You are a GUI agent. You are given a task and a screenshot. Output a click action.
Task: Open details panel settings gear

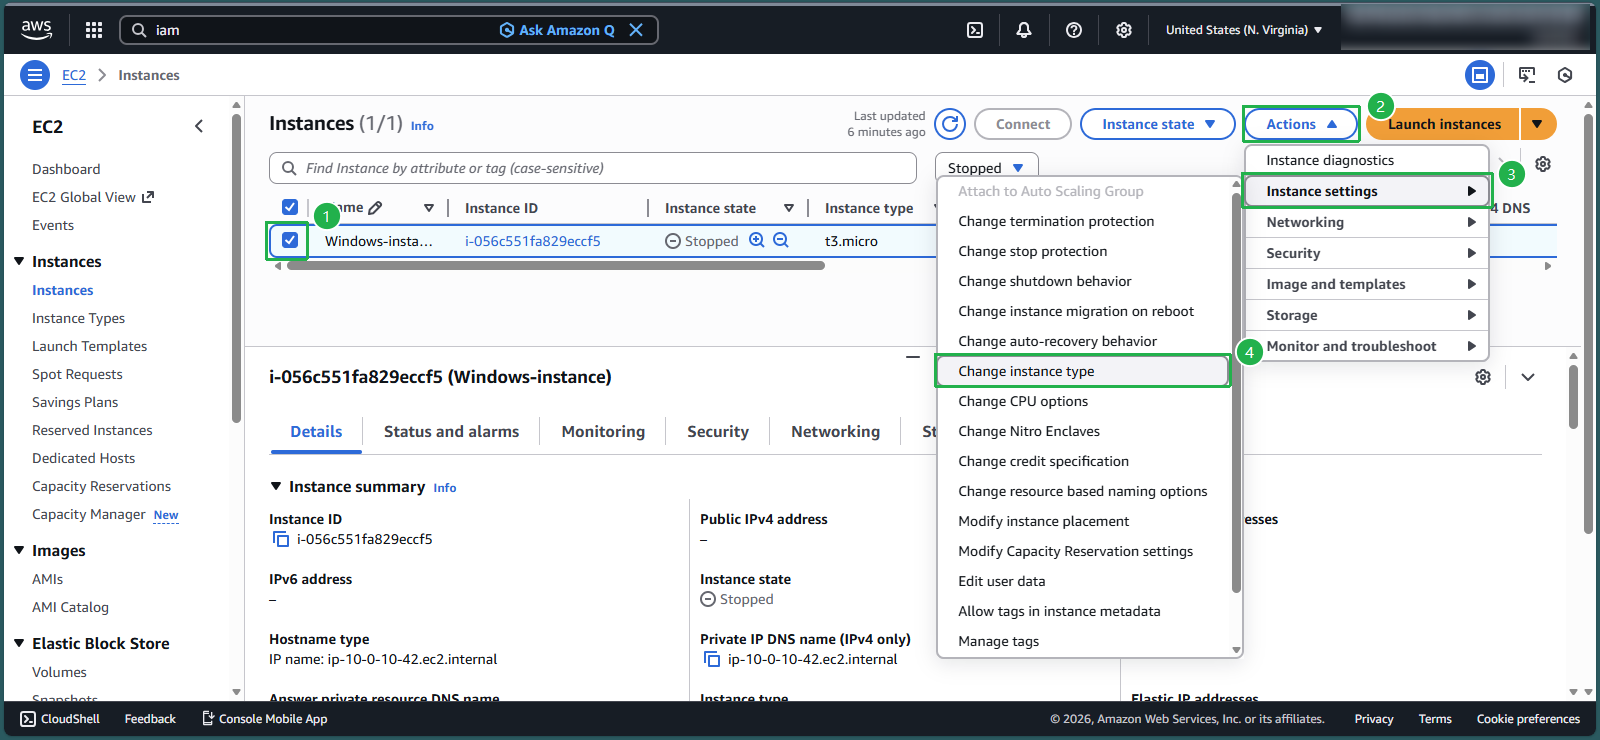click(x=1483, y=377)
